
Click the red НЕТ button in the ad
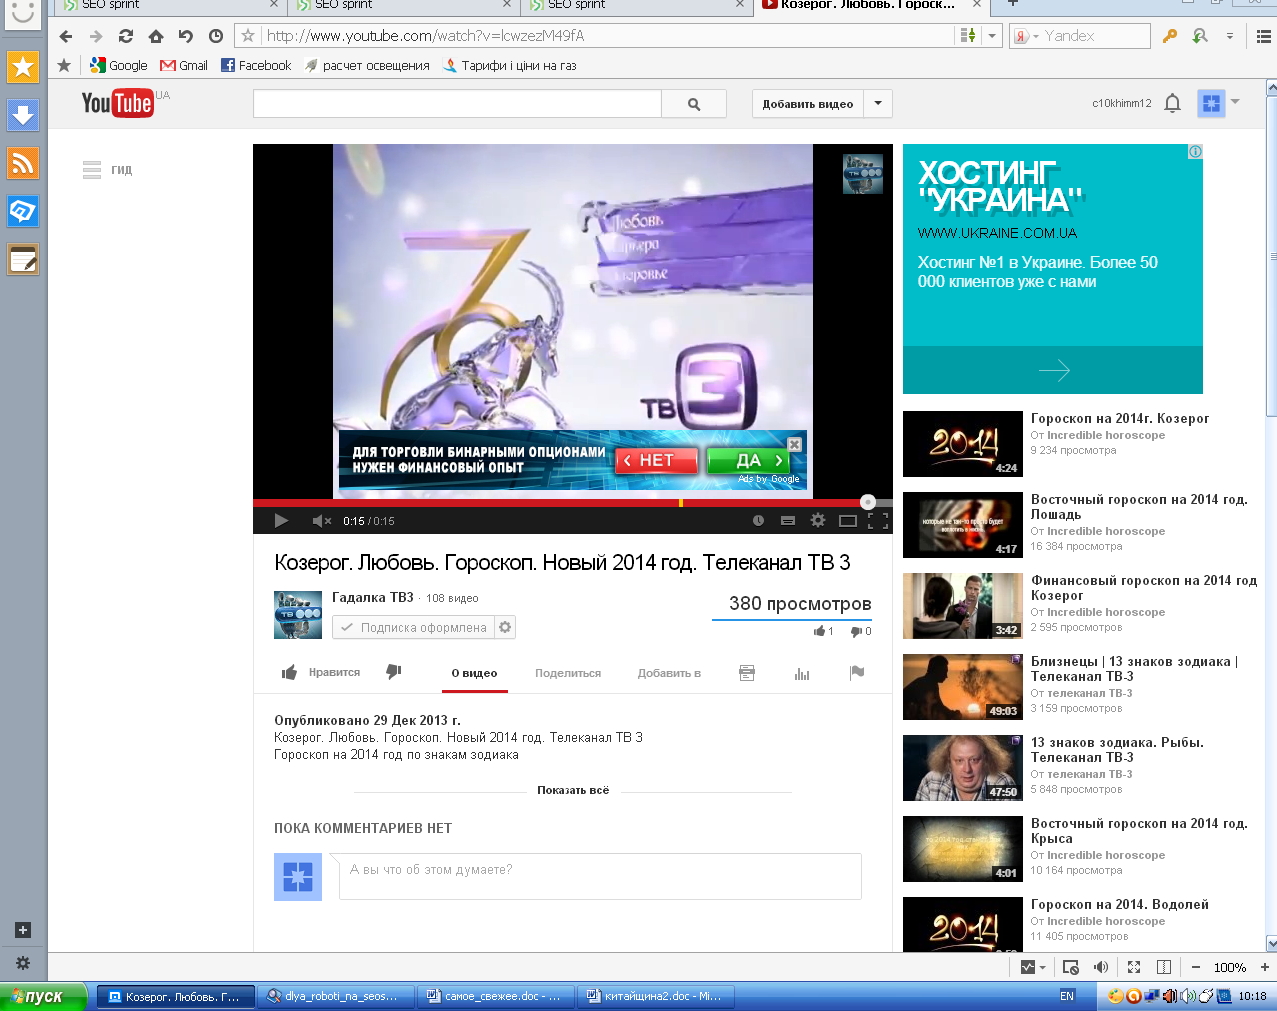[657, 460]
